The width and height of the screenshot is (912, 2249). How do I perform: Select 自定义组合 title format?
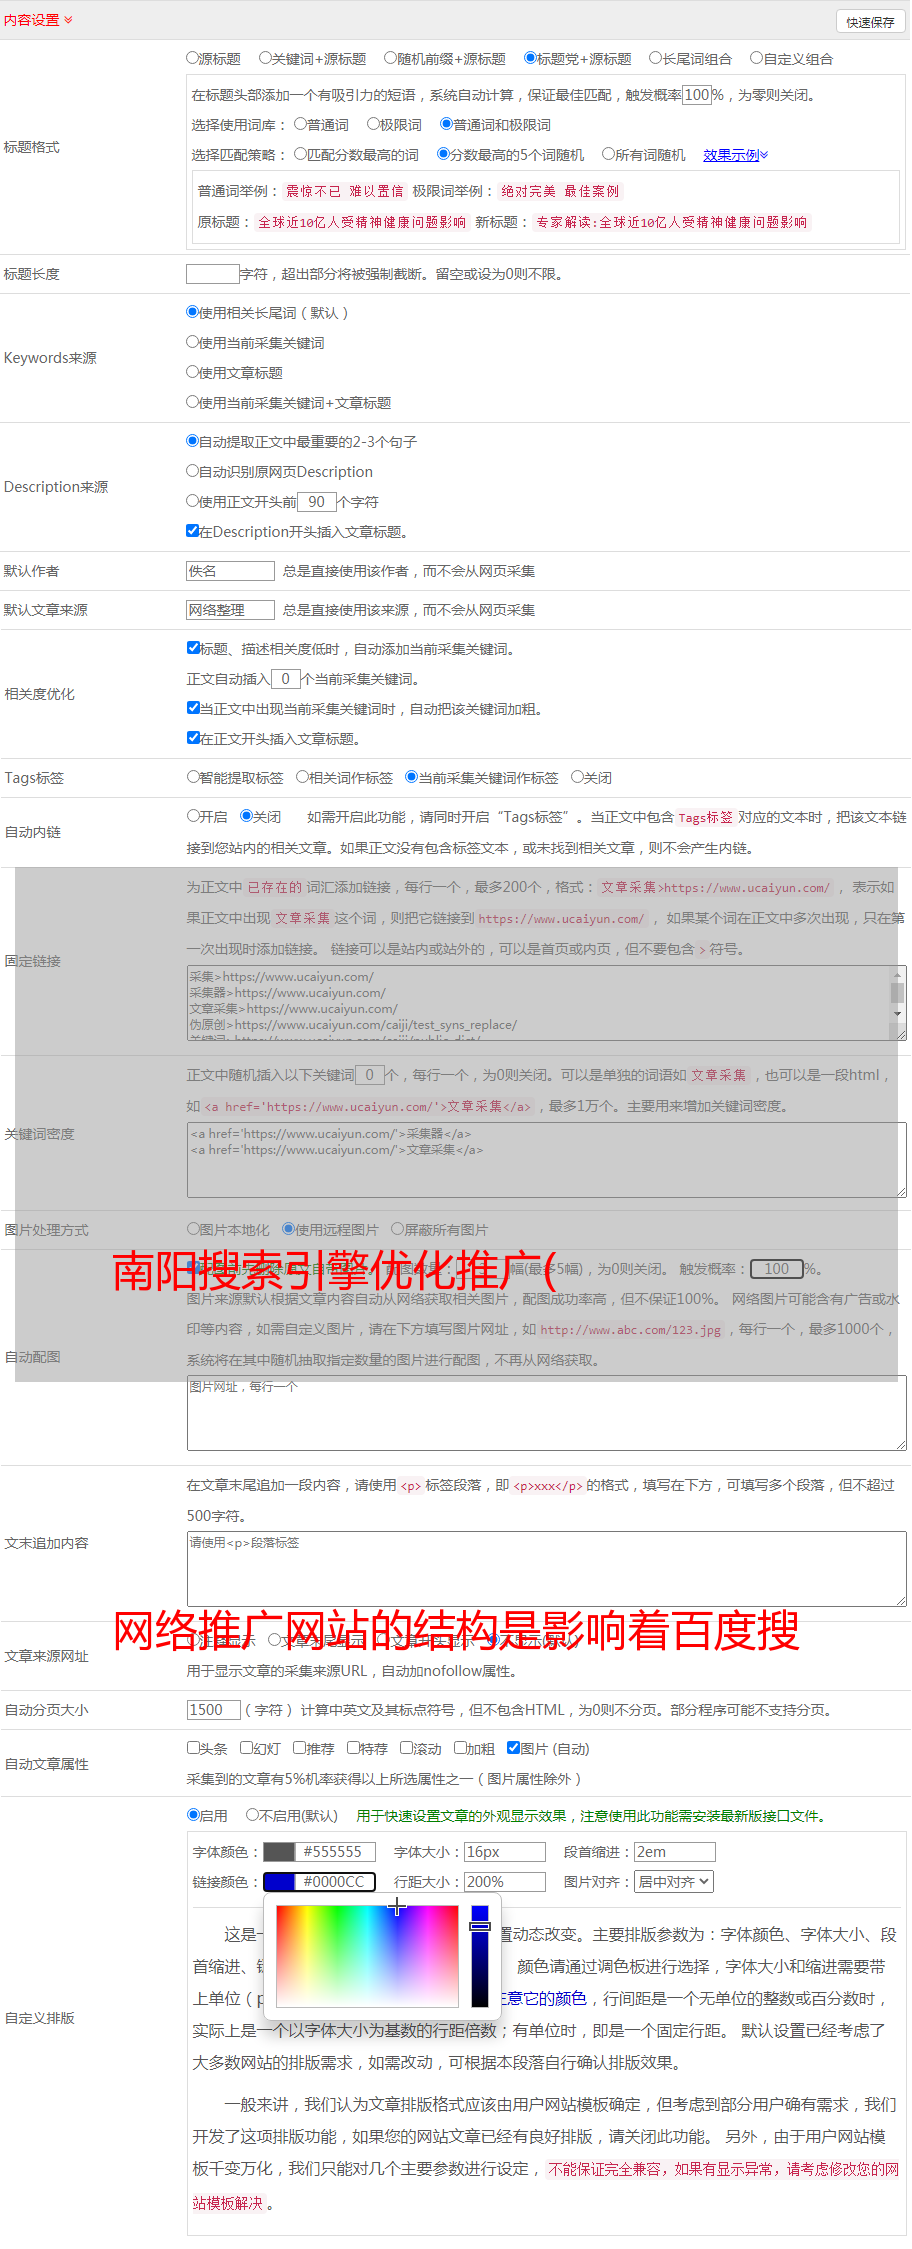(x=757, y=58)
